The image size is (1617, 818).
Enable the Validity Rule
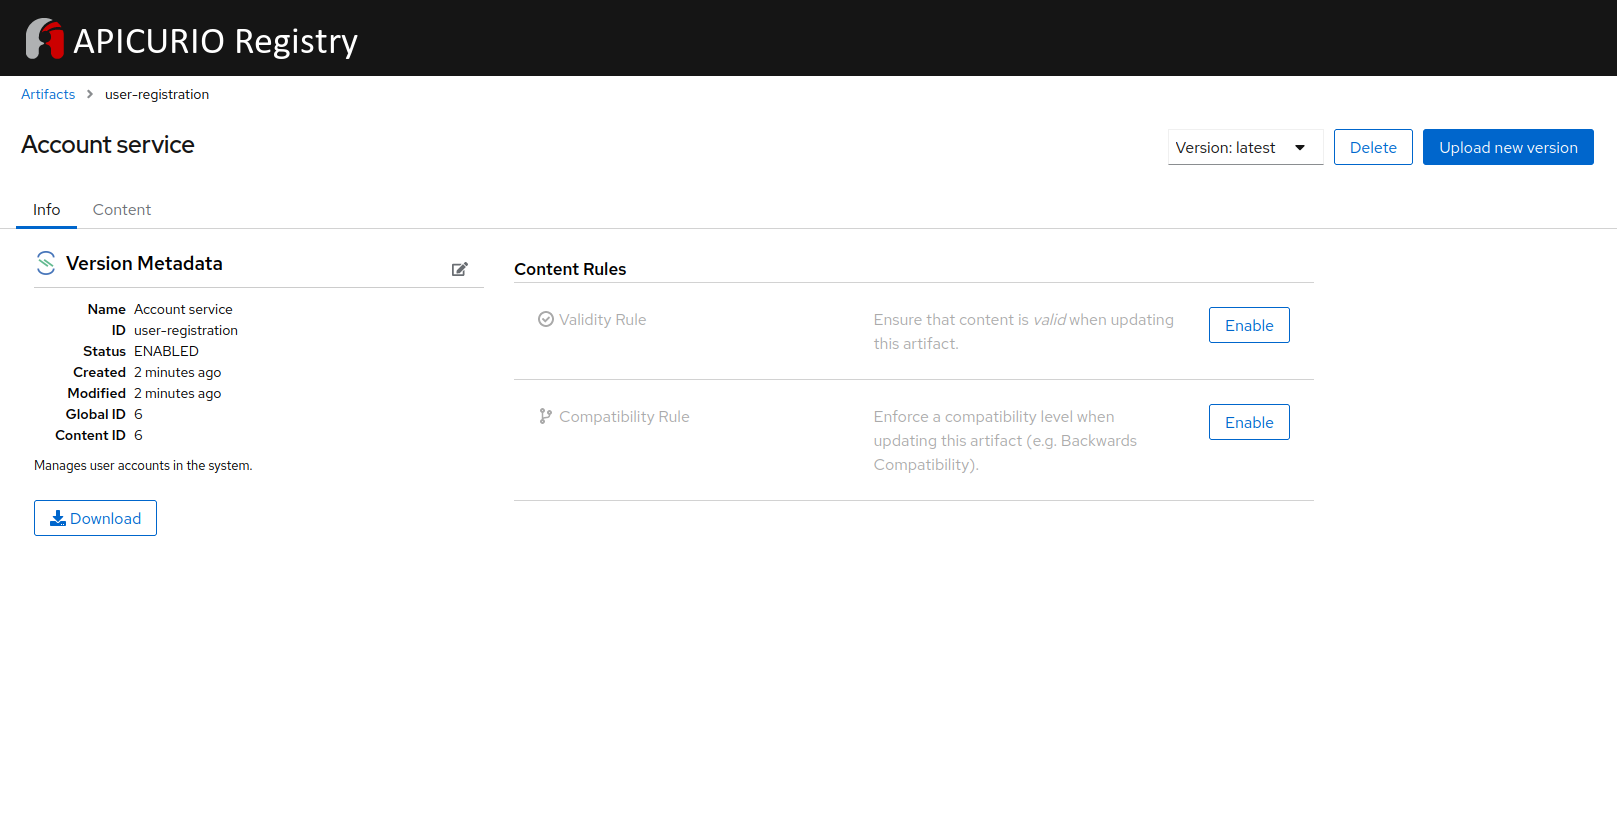pyautogui.click(x=1248, y=325)
